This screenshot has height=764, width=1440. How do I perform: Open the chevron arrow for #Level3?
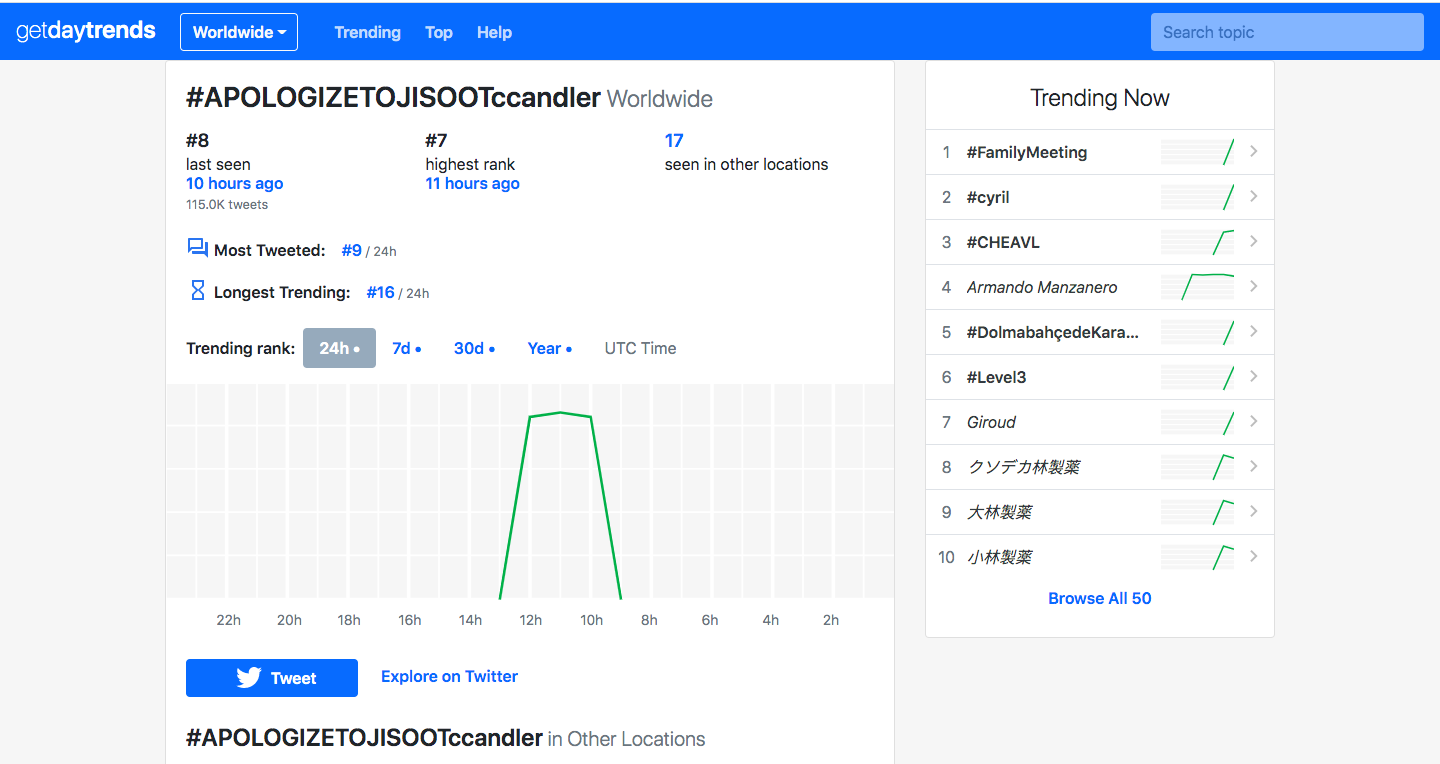[1254, 377]
